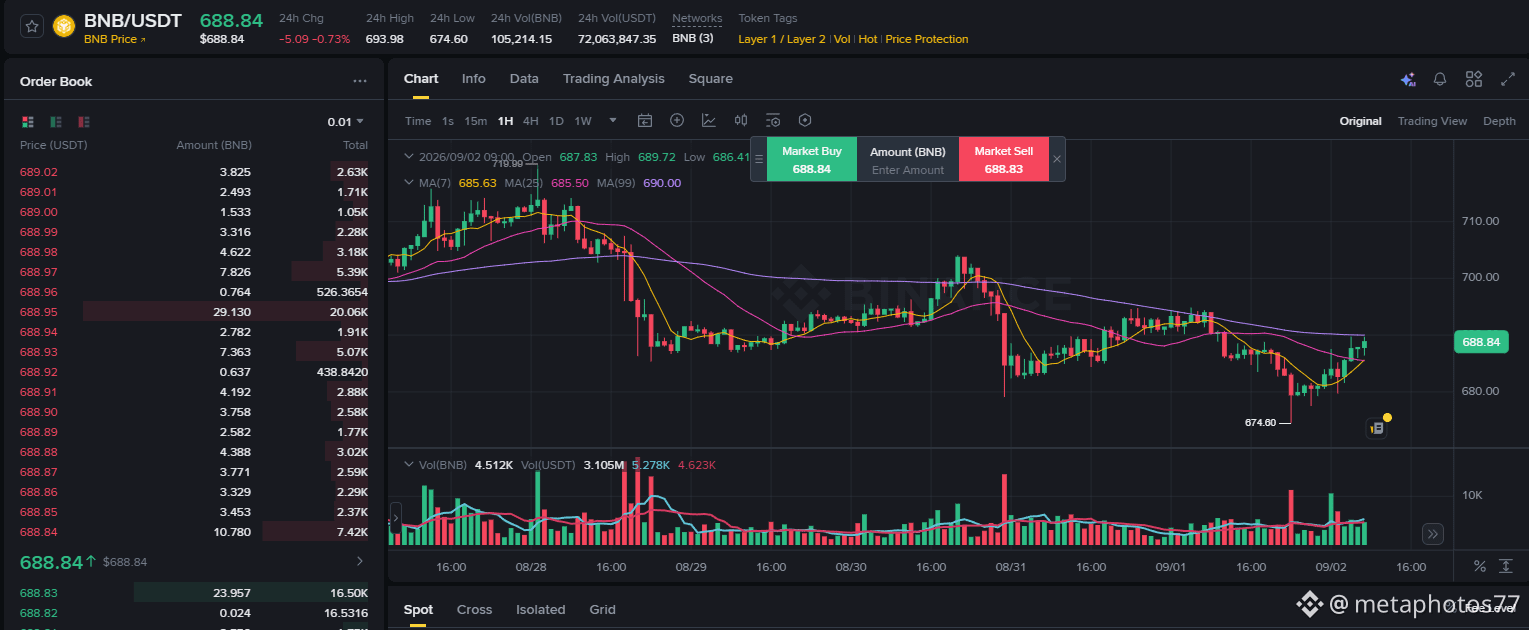
Task: Select the 4H timeframe
Action: (530, 121)
